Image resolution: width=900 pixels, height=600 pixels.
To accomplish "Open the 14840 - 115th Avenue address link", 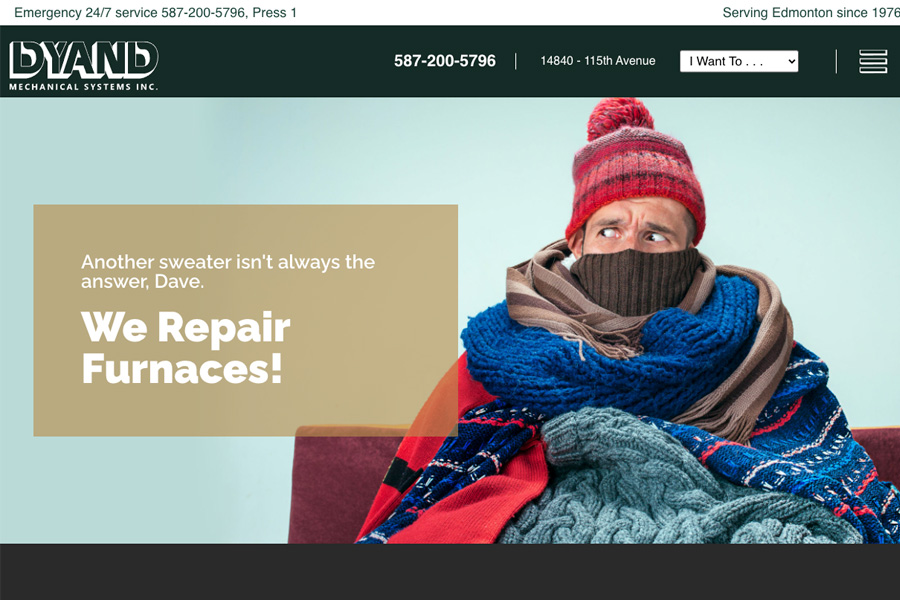I will (x=598, y=61).
